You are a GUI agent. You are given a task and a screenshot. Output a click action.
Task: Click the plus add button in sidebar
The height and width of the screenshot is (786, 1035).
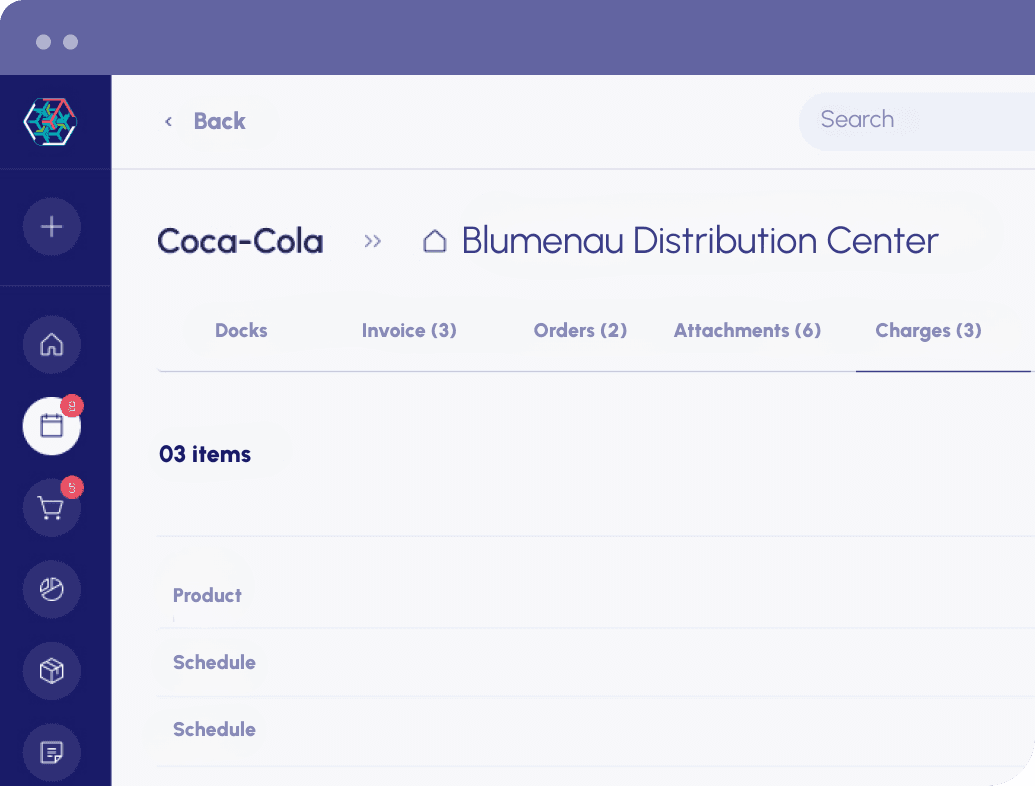click(51, 227)
